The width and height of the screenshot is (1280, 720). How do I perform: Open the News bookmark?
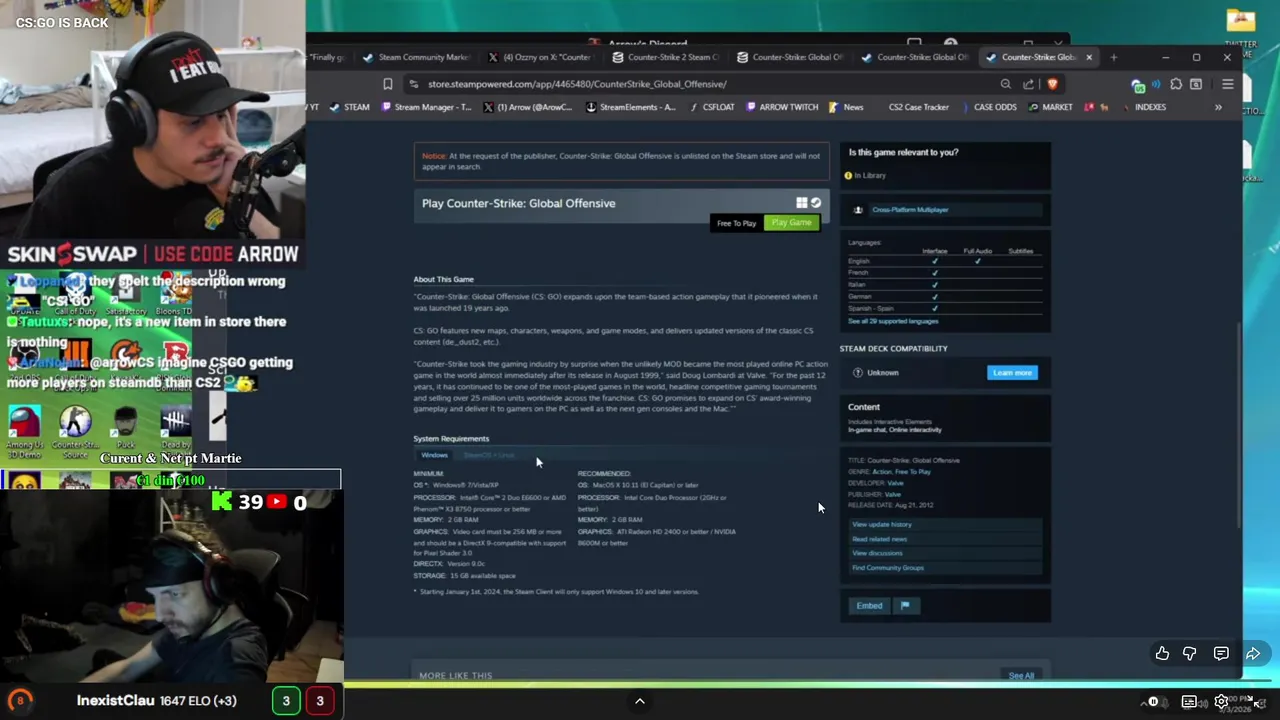846,107
